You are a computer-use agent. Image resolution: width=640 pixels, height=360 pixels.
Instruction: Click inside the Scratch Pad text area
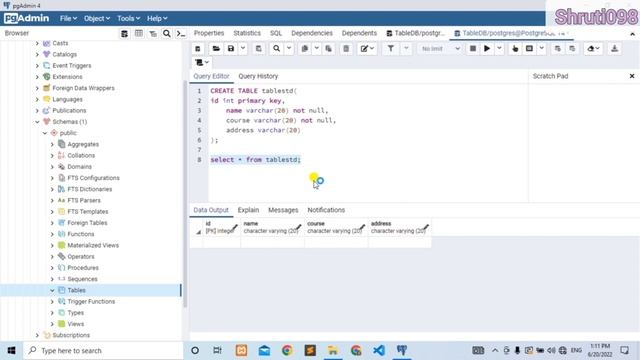584,143
